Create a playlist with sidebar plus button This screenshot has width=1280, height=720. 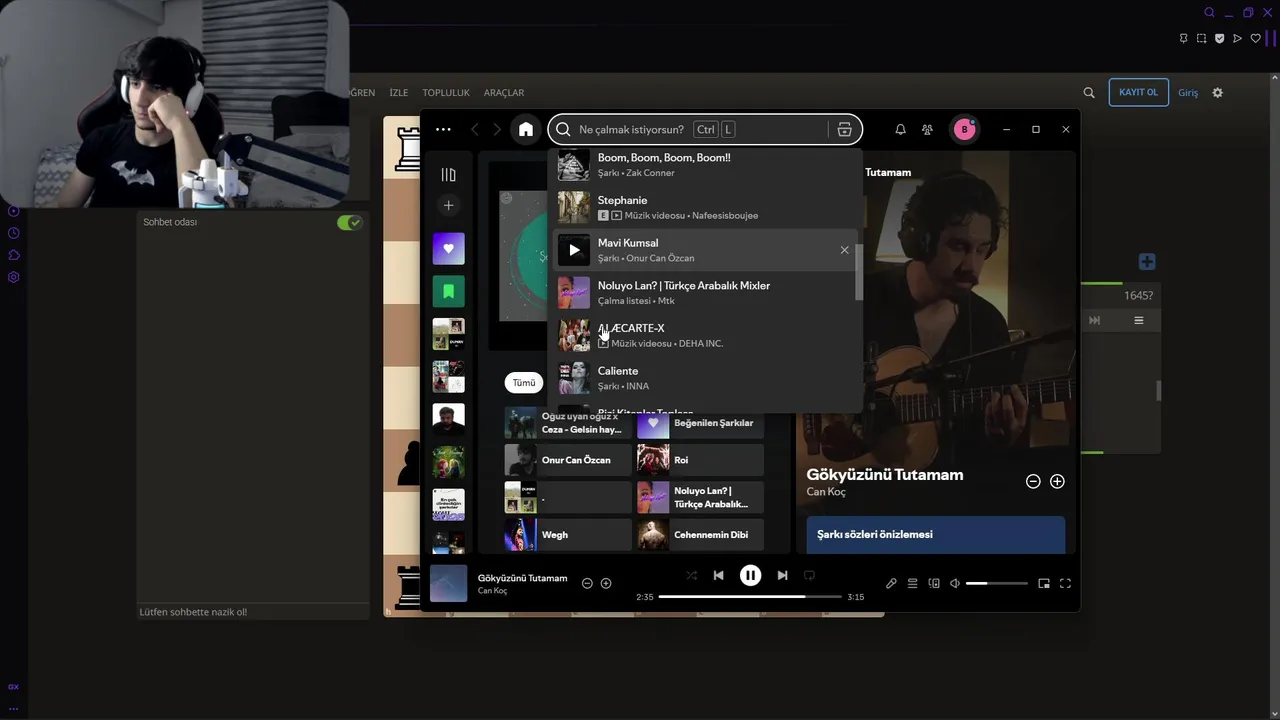[x=448, y=205]
